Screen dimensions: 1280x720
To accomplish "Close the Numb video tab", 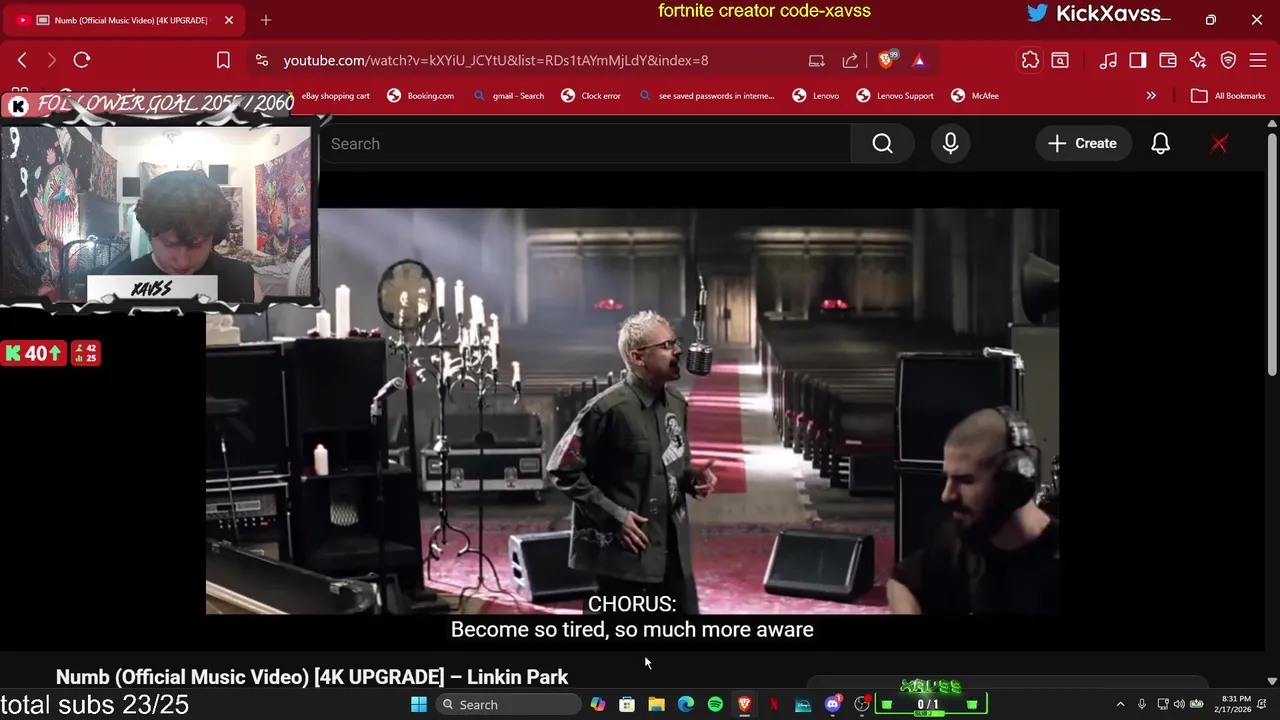I will click(x=229, y=20).
